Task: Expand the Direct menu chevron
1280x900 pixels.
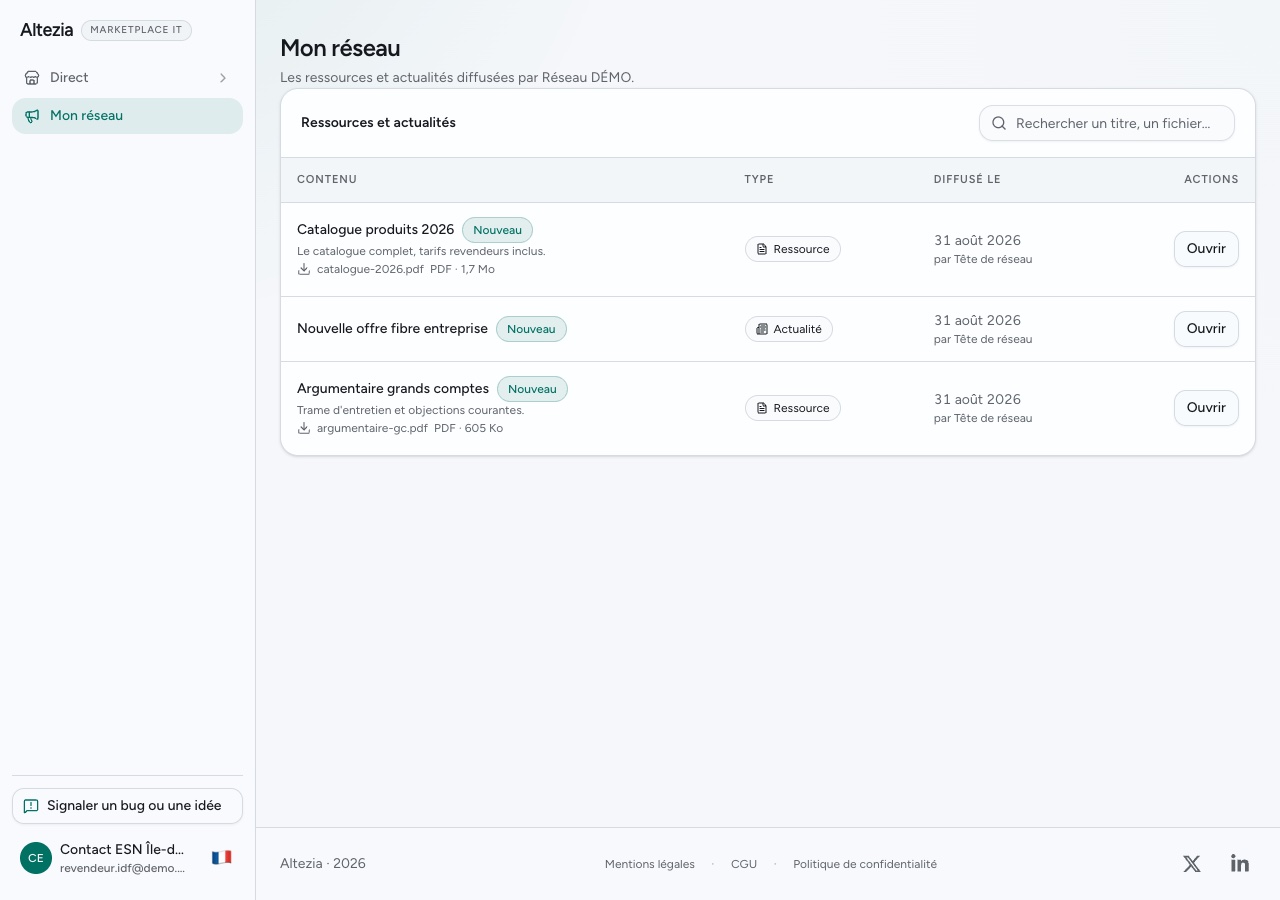Action: click(x=223, y=78)
